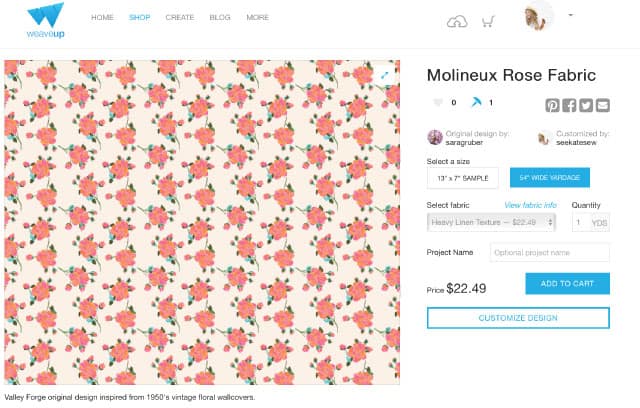
Task: Open the View fabric info link
Action: [530, 205]
